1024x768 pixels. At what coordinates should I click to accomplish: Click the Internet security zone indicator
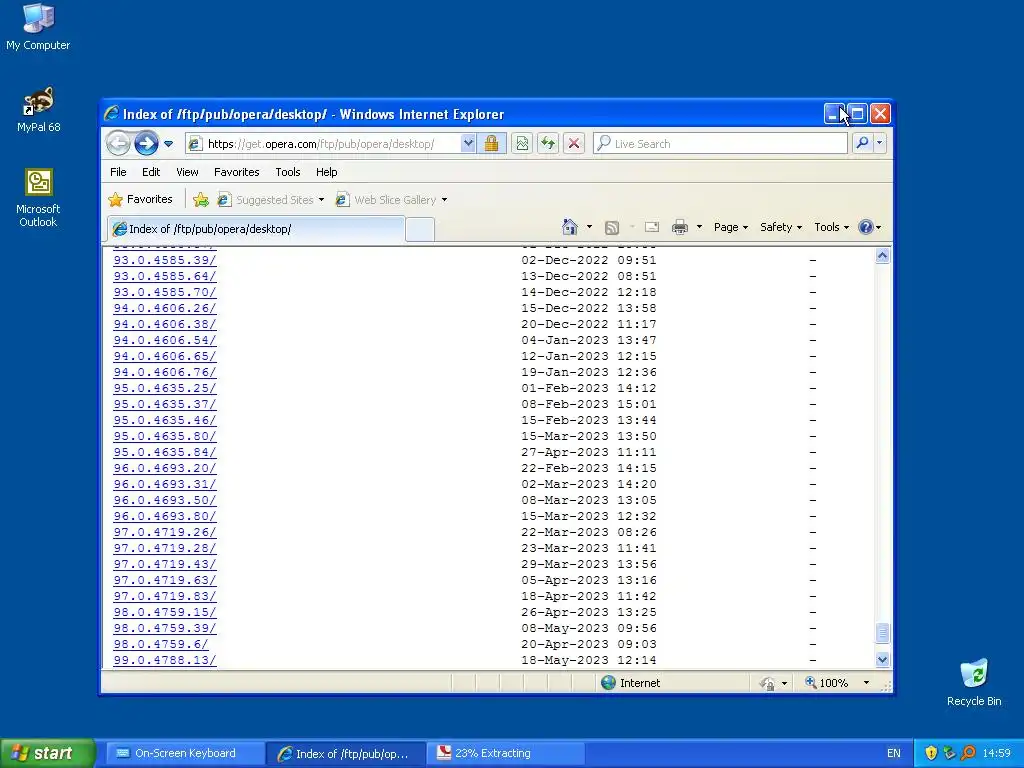point(630,682)
